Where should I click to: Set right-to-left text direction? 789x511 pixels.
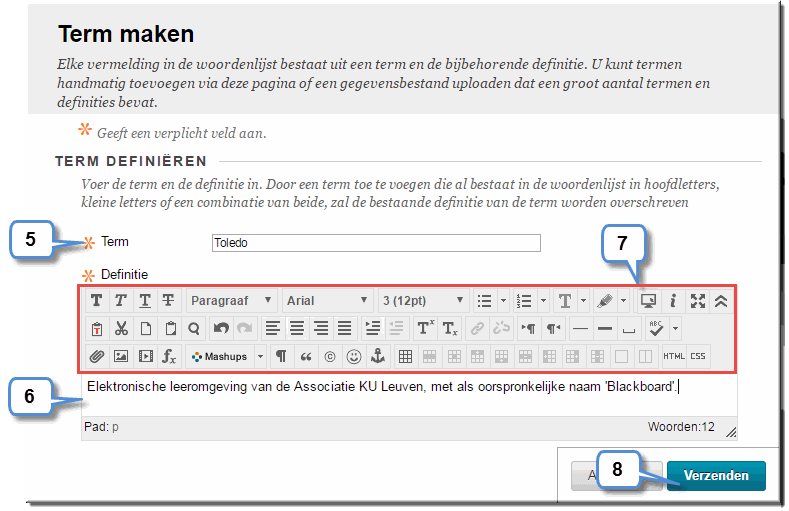click(x=554, y=329)
